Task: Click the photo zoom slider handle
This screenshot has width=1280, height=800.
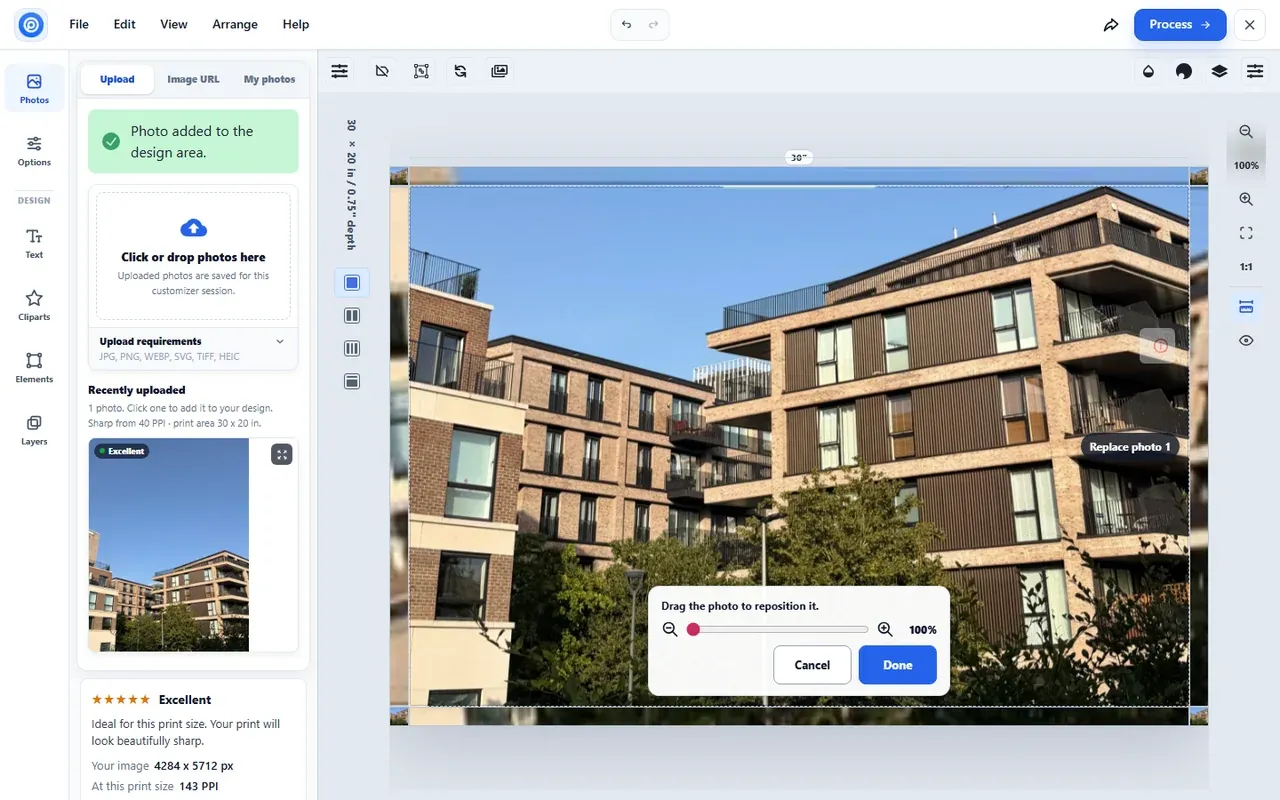Action: [693, 629]
